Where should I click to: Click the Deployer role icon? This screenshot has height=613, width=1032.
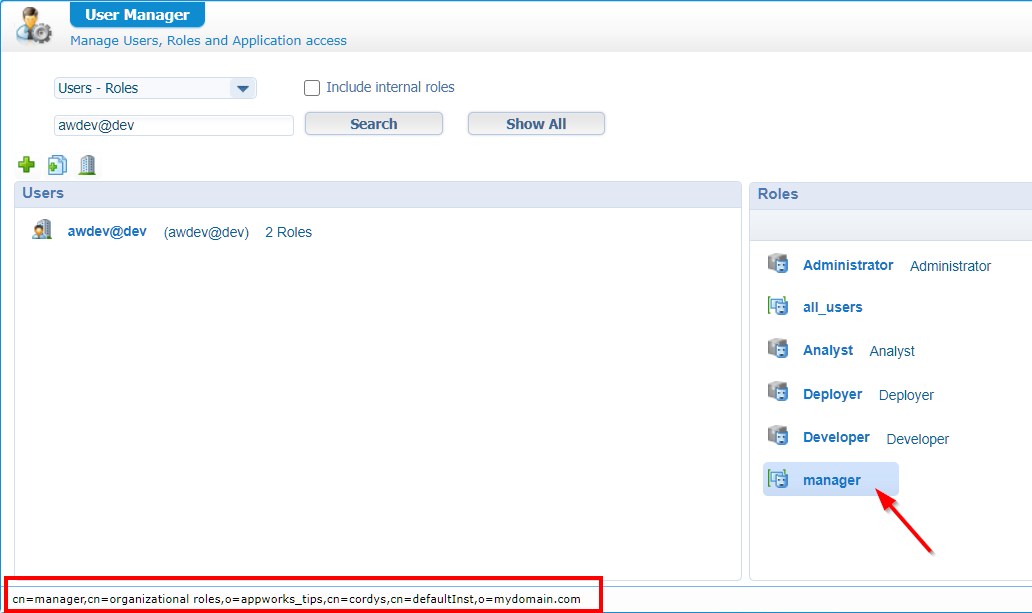[x=777, y=392]
